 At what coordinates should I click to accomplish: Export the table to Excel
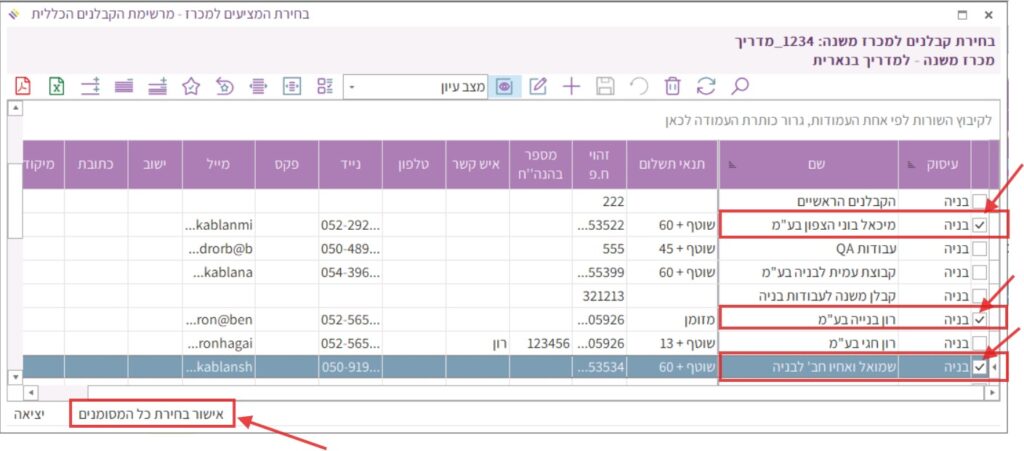point(57,86)
